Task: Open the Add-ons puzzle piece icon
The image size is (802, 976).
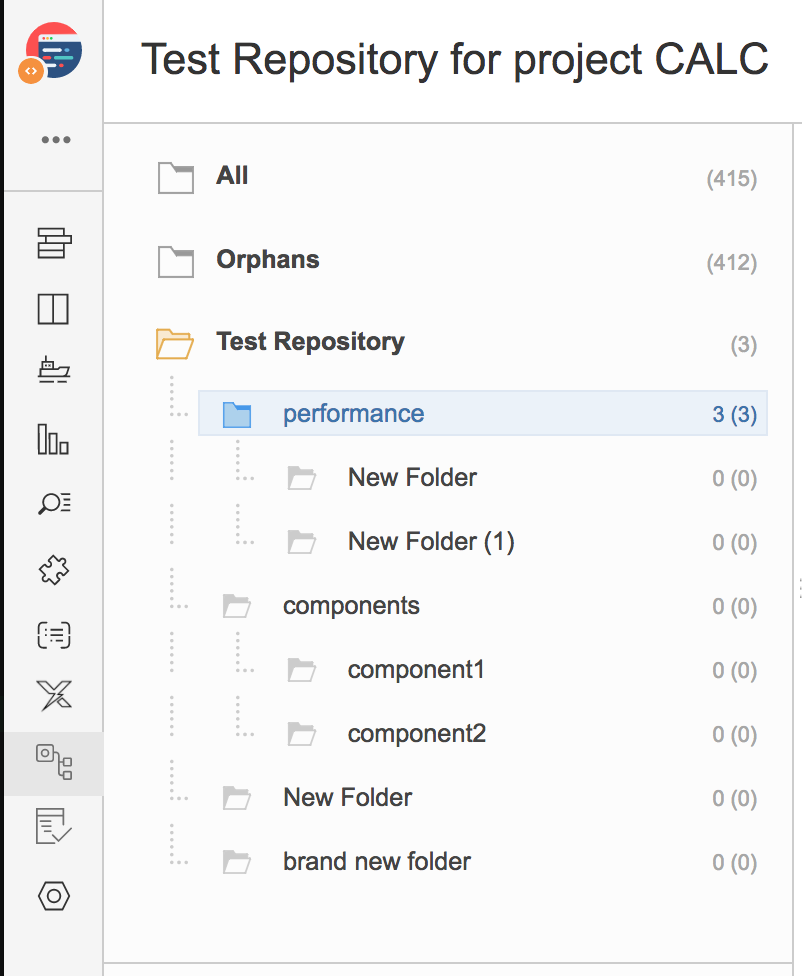Action: click(x=54, y=570)
